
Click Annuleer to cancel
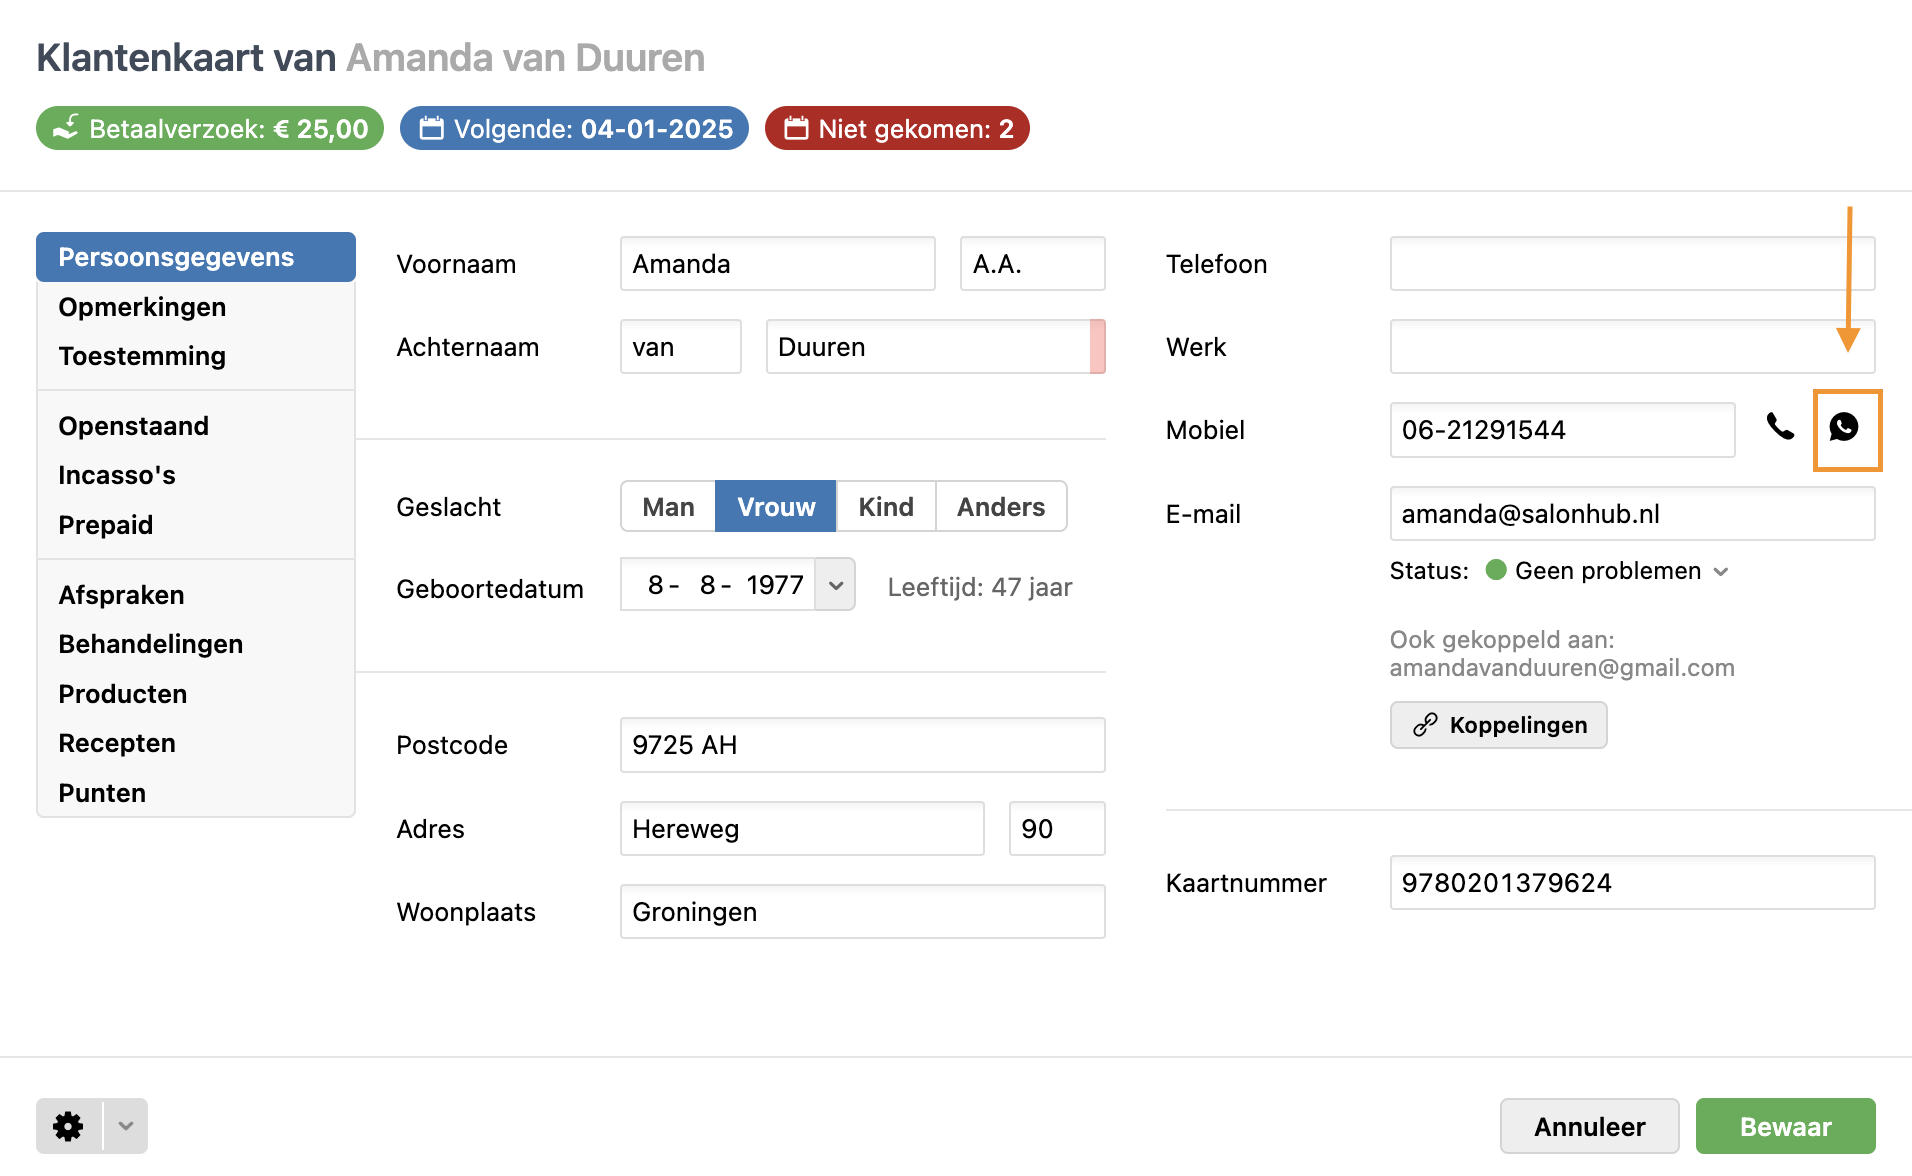coord(1589,1127)
